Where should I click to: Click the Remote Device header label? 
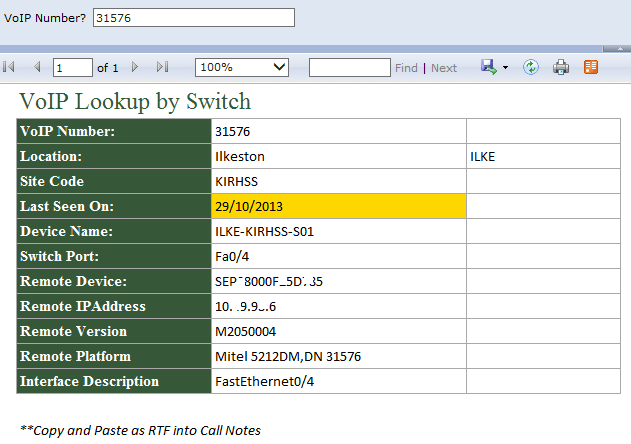tap(73, 281)
